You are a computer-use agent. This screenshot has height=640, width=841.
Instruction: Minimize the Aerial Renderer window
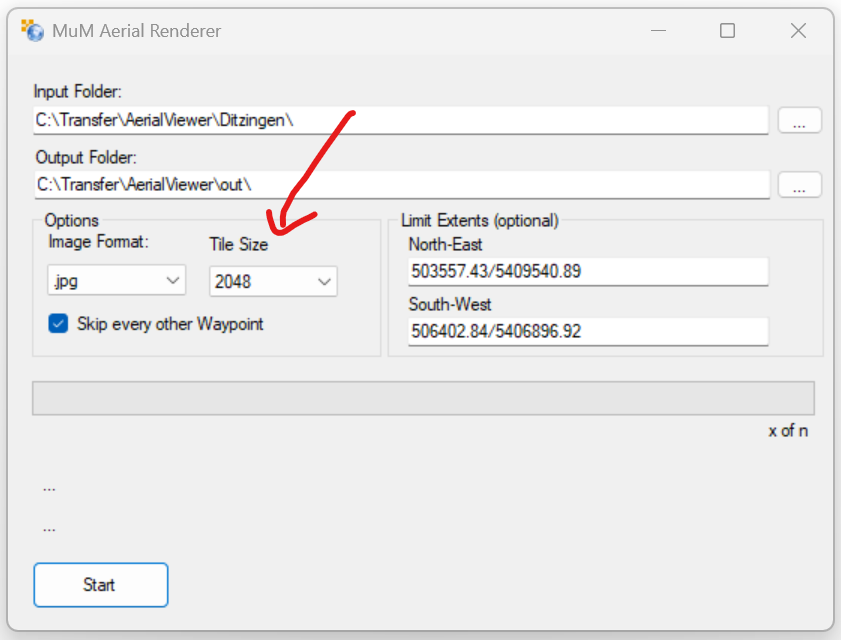click(656, 31)
